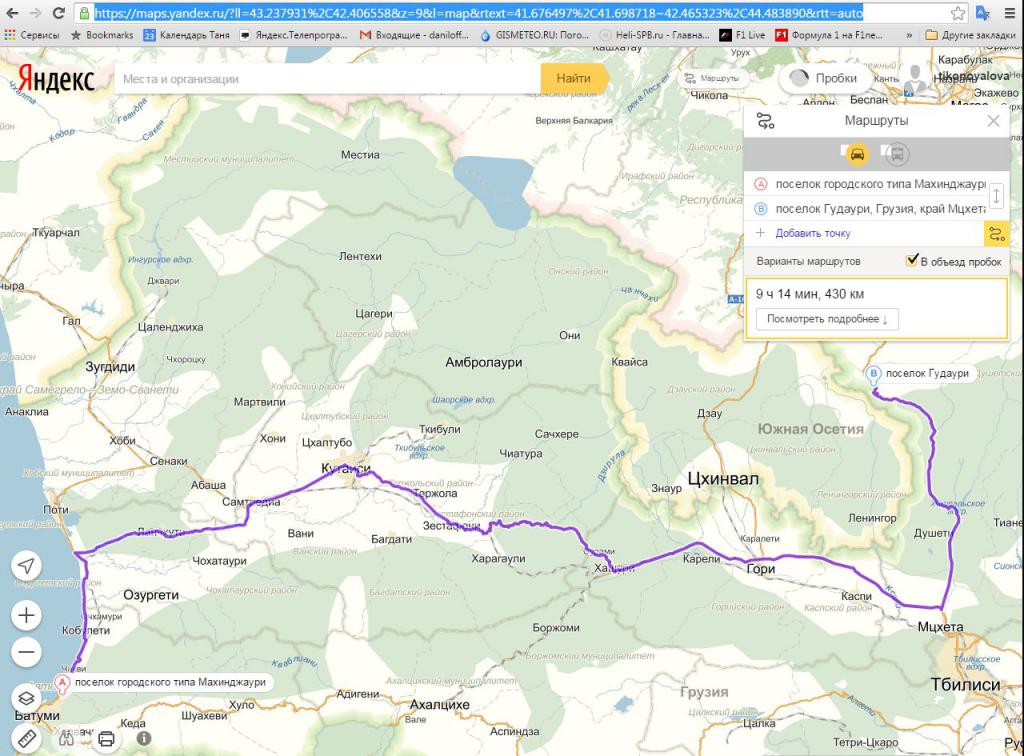Toggle Пробки traffic layer button
The width and height of the screenshot is (1024, 756).
coord(824,78)
